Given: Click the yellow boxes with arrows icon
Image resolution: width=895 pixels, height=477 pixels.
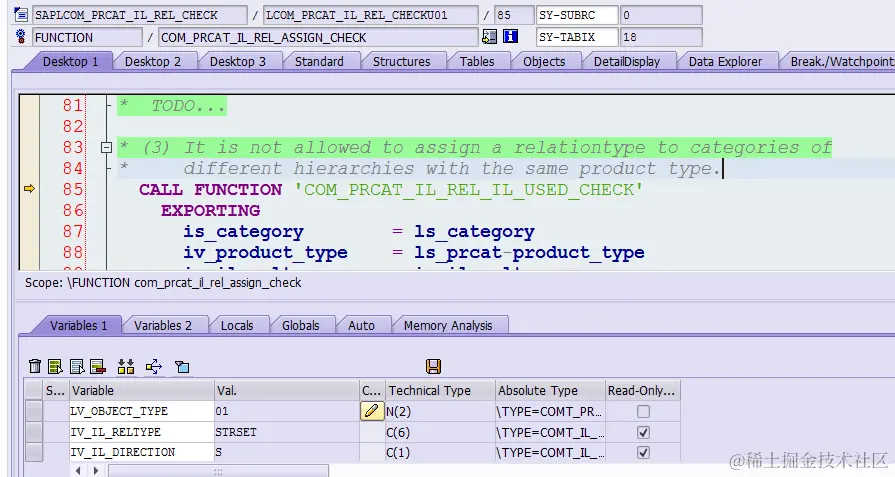Looking at the screenshot, I should coord(126,366).
